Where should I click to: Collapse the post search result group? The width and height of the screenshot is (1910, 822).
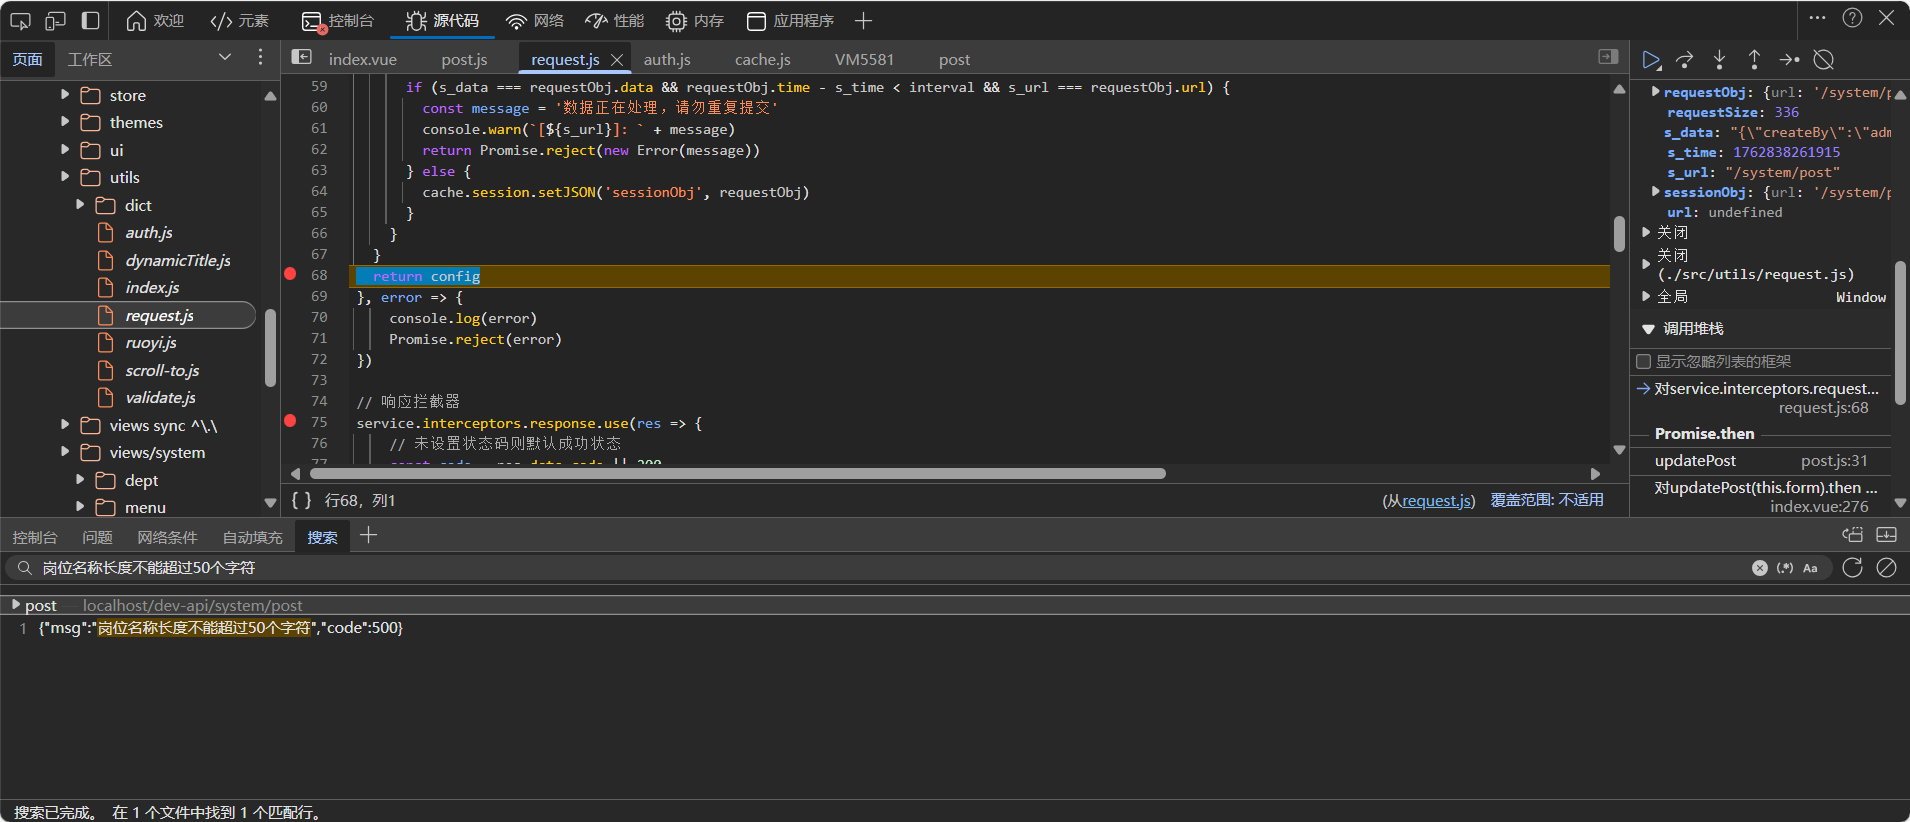coord(15,605)
